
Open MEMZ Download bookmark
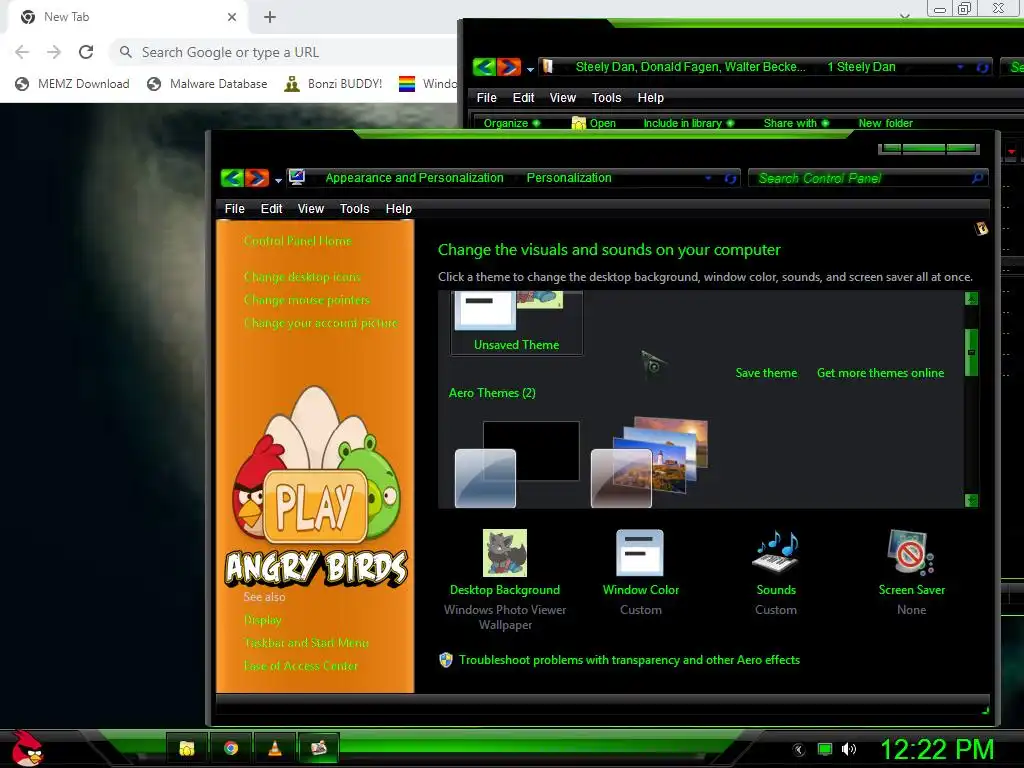[x=72, y=84]
